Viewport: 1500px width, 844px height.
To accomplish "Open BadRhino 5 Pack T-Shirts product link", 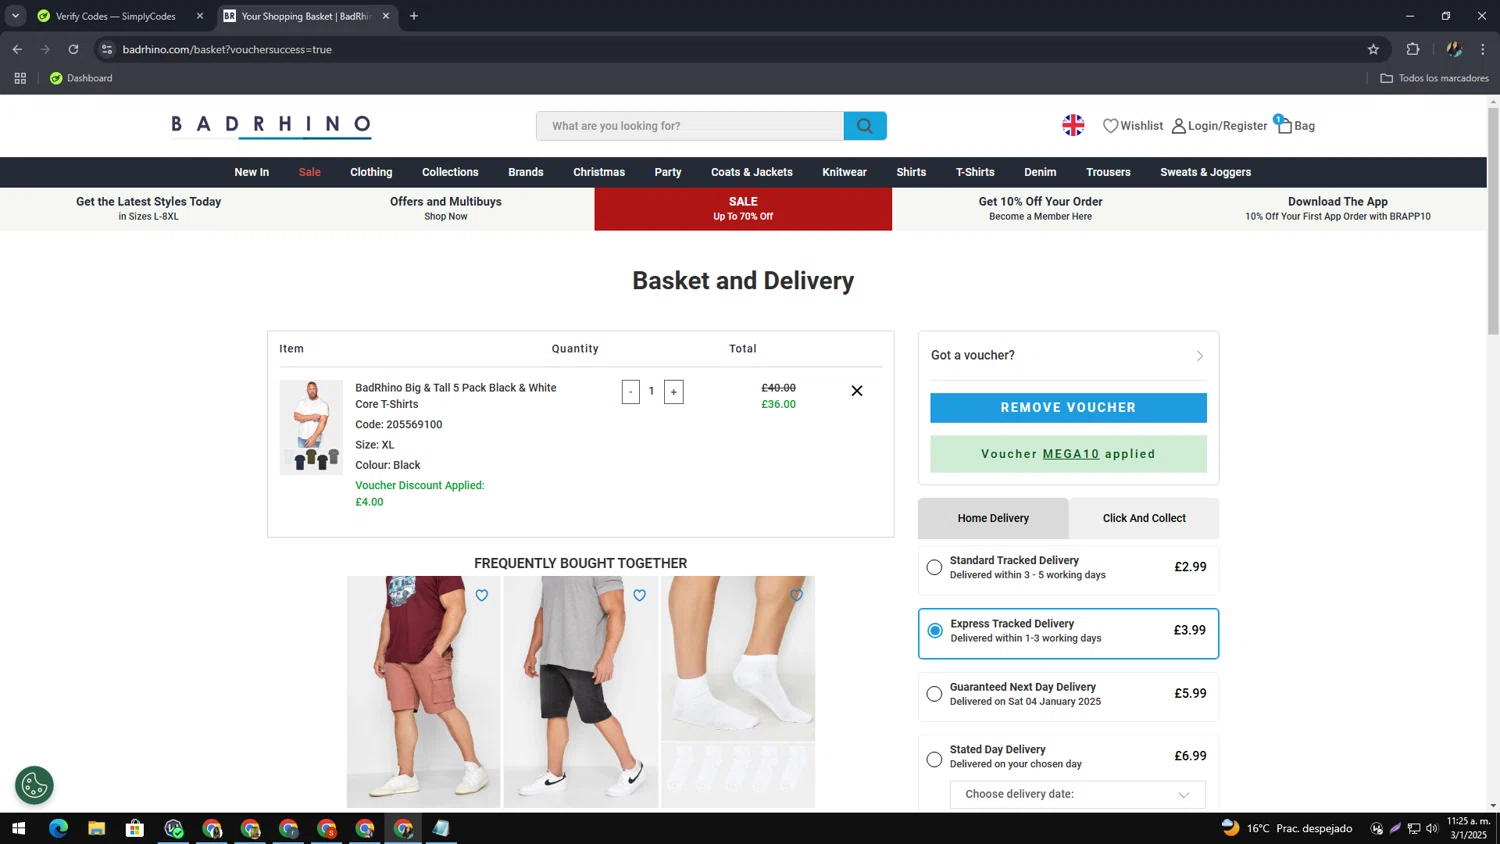I will click(x=456, y=396).
